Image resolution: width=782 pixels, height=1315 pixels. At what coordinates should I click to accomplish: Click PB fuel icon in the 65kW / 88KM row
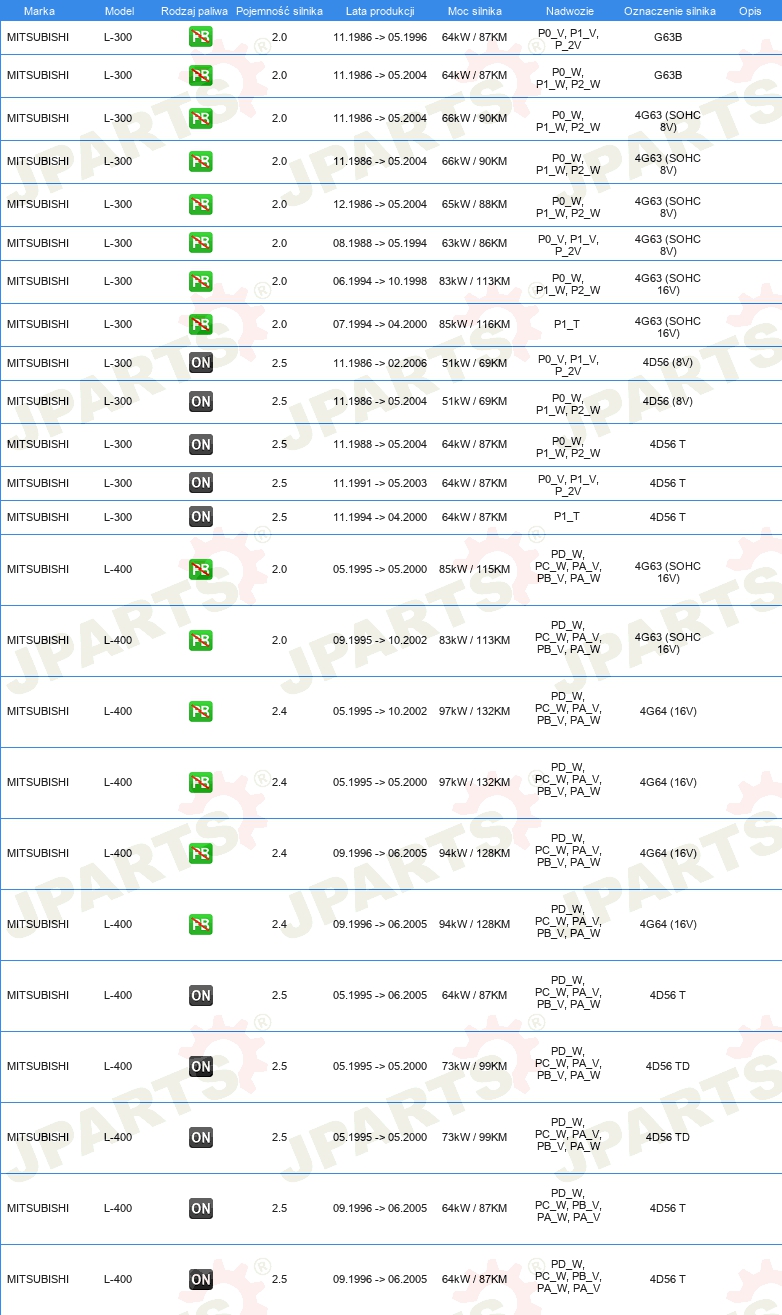[x=200, y=204]
